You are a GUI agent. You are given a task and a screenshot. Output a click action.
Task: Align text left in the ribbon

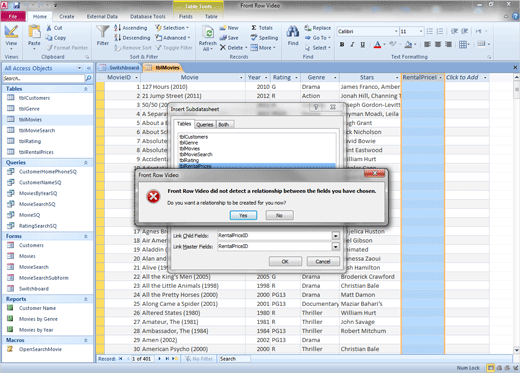(428, 44)
